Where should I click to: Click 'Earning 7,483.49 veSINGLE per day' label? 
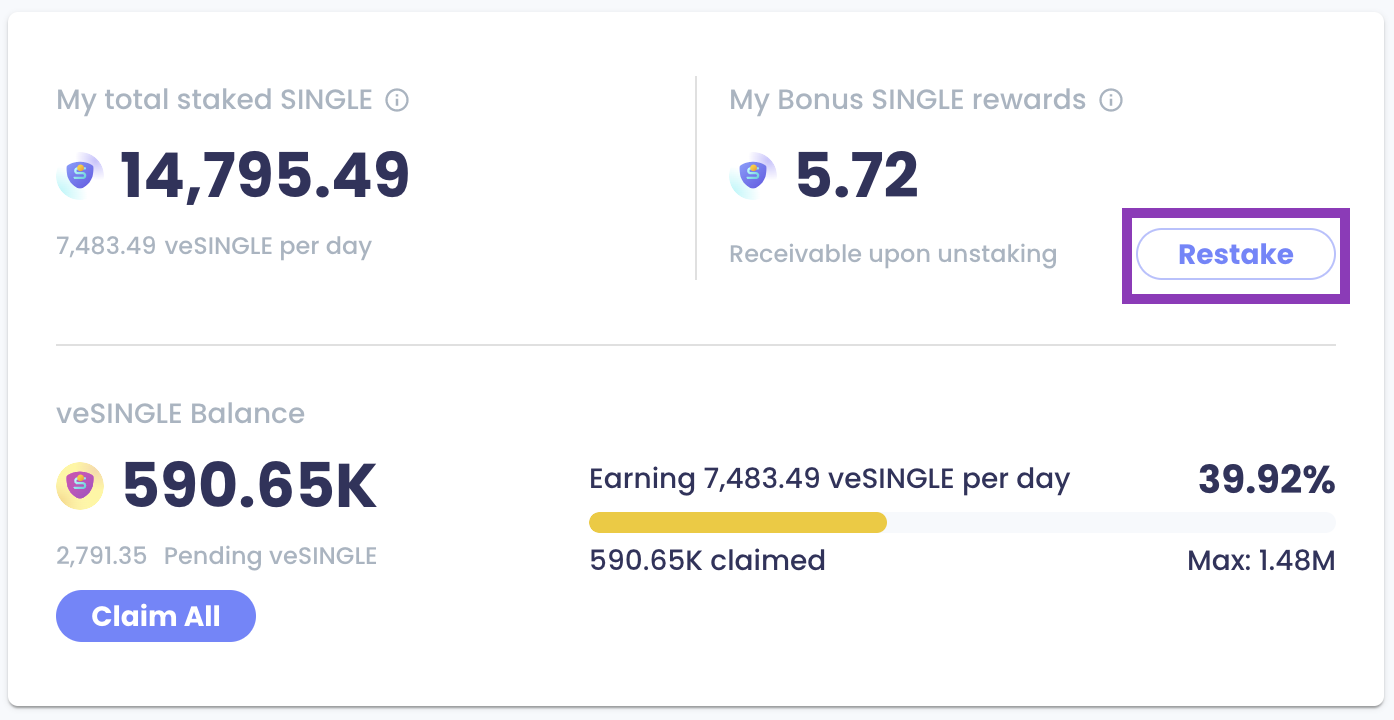pos(829,479)
